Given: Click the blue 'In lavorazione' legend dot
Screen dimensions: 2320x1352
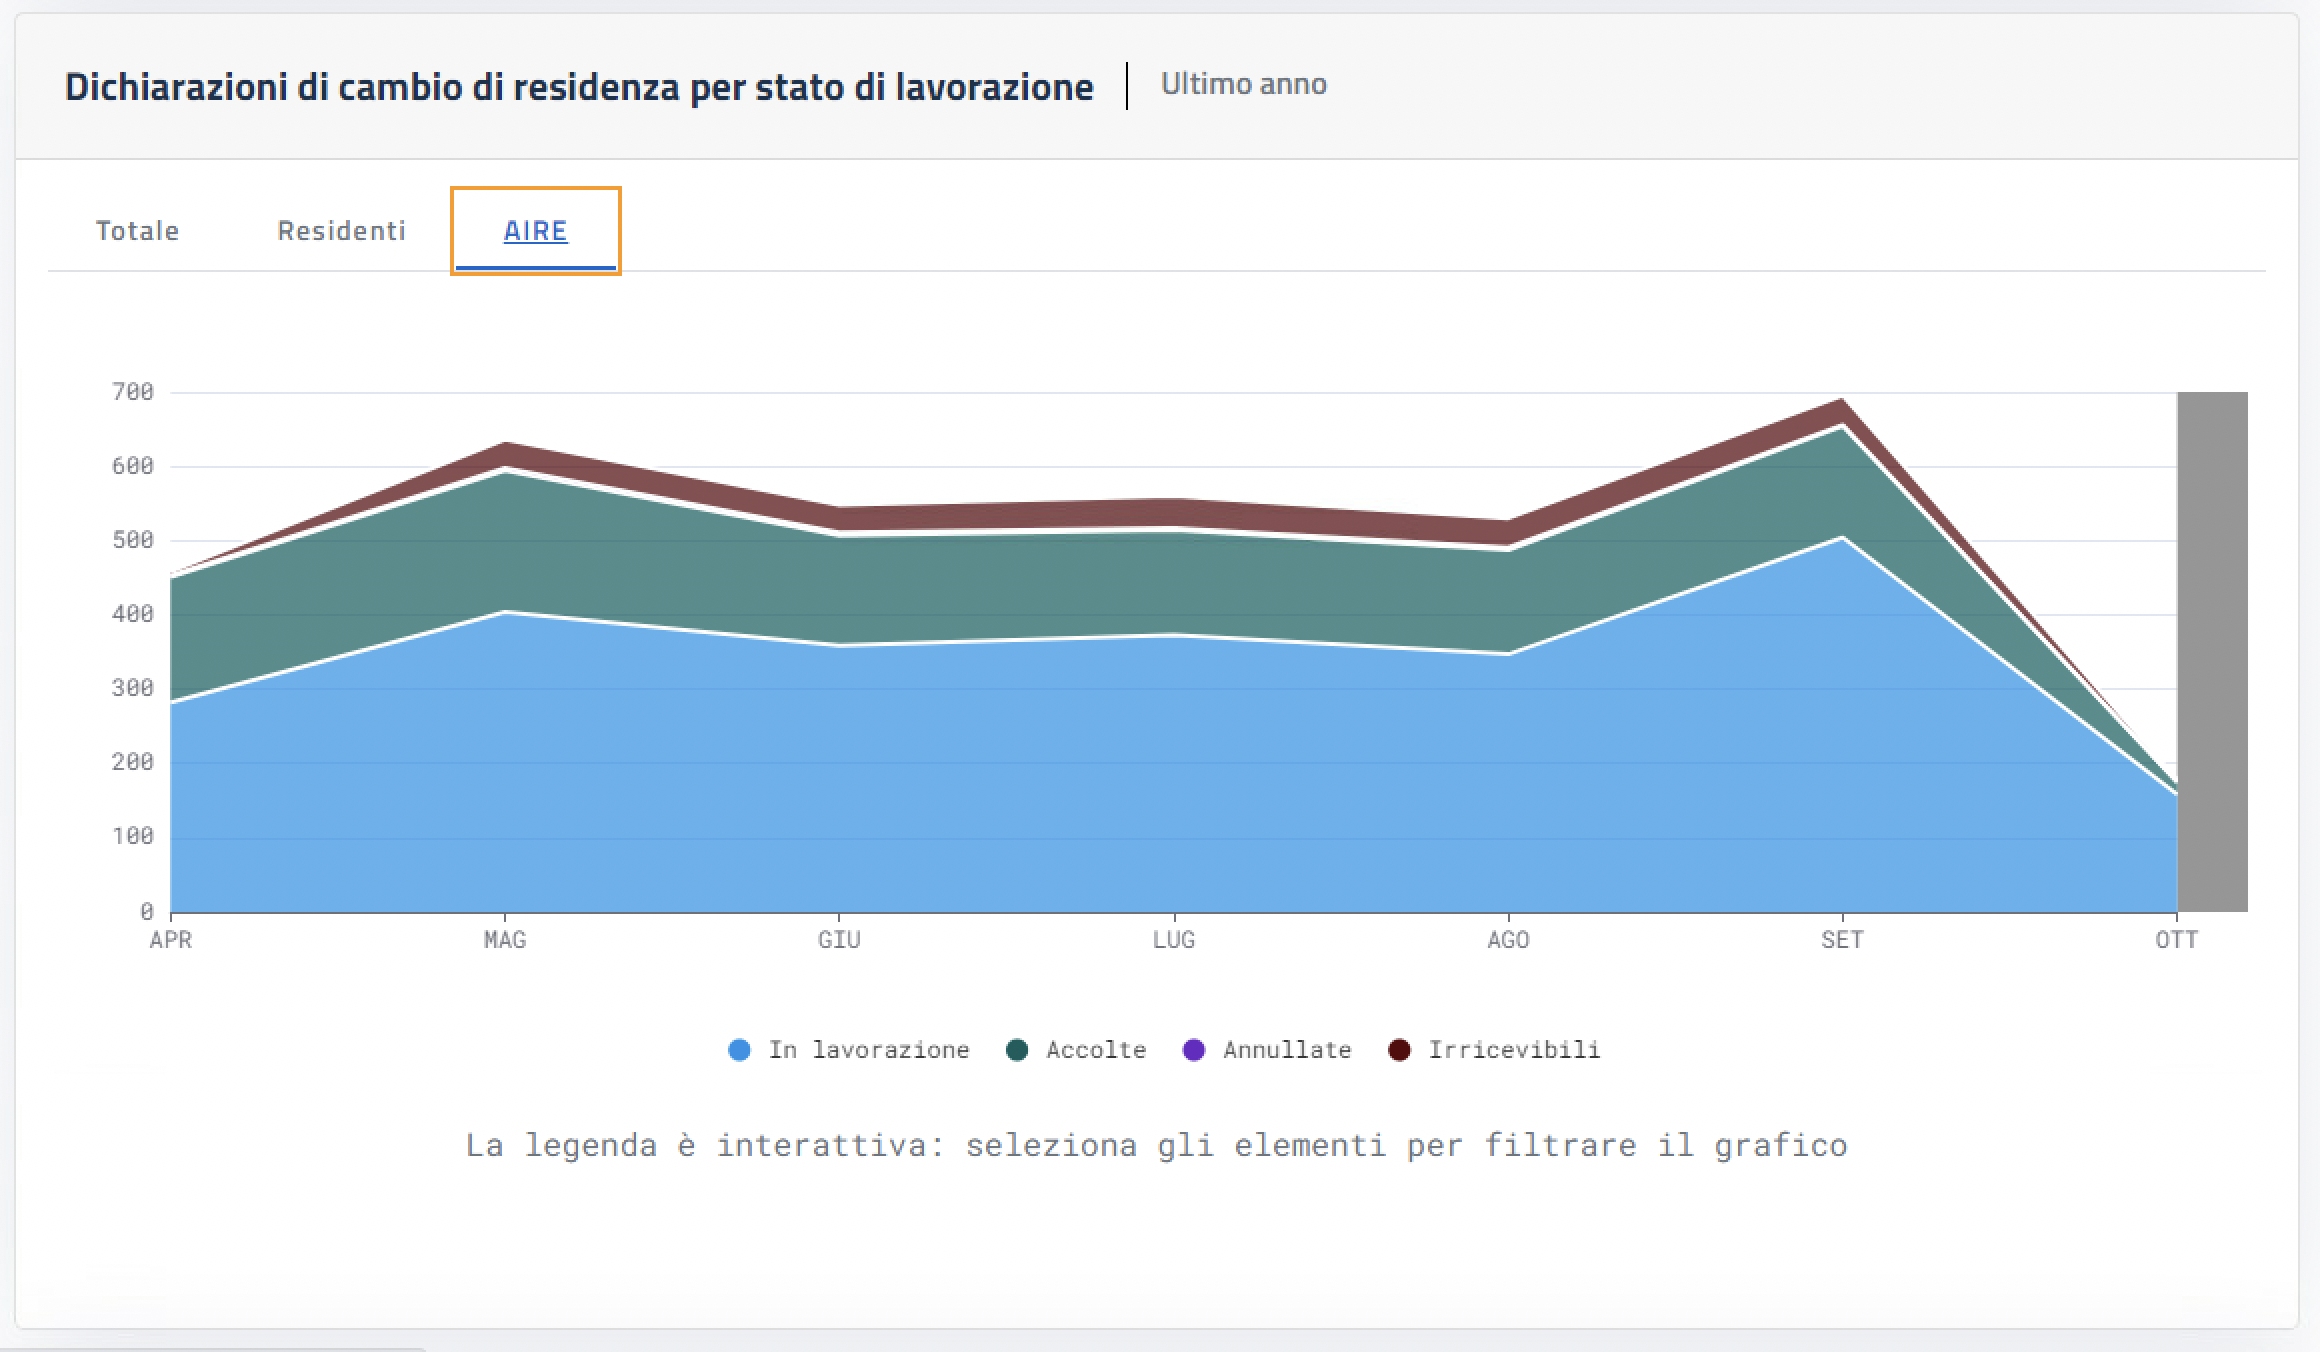Looking at the screenshot, I should click(x=737, y=1050).
